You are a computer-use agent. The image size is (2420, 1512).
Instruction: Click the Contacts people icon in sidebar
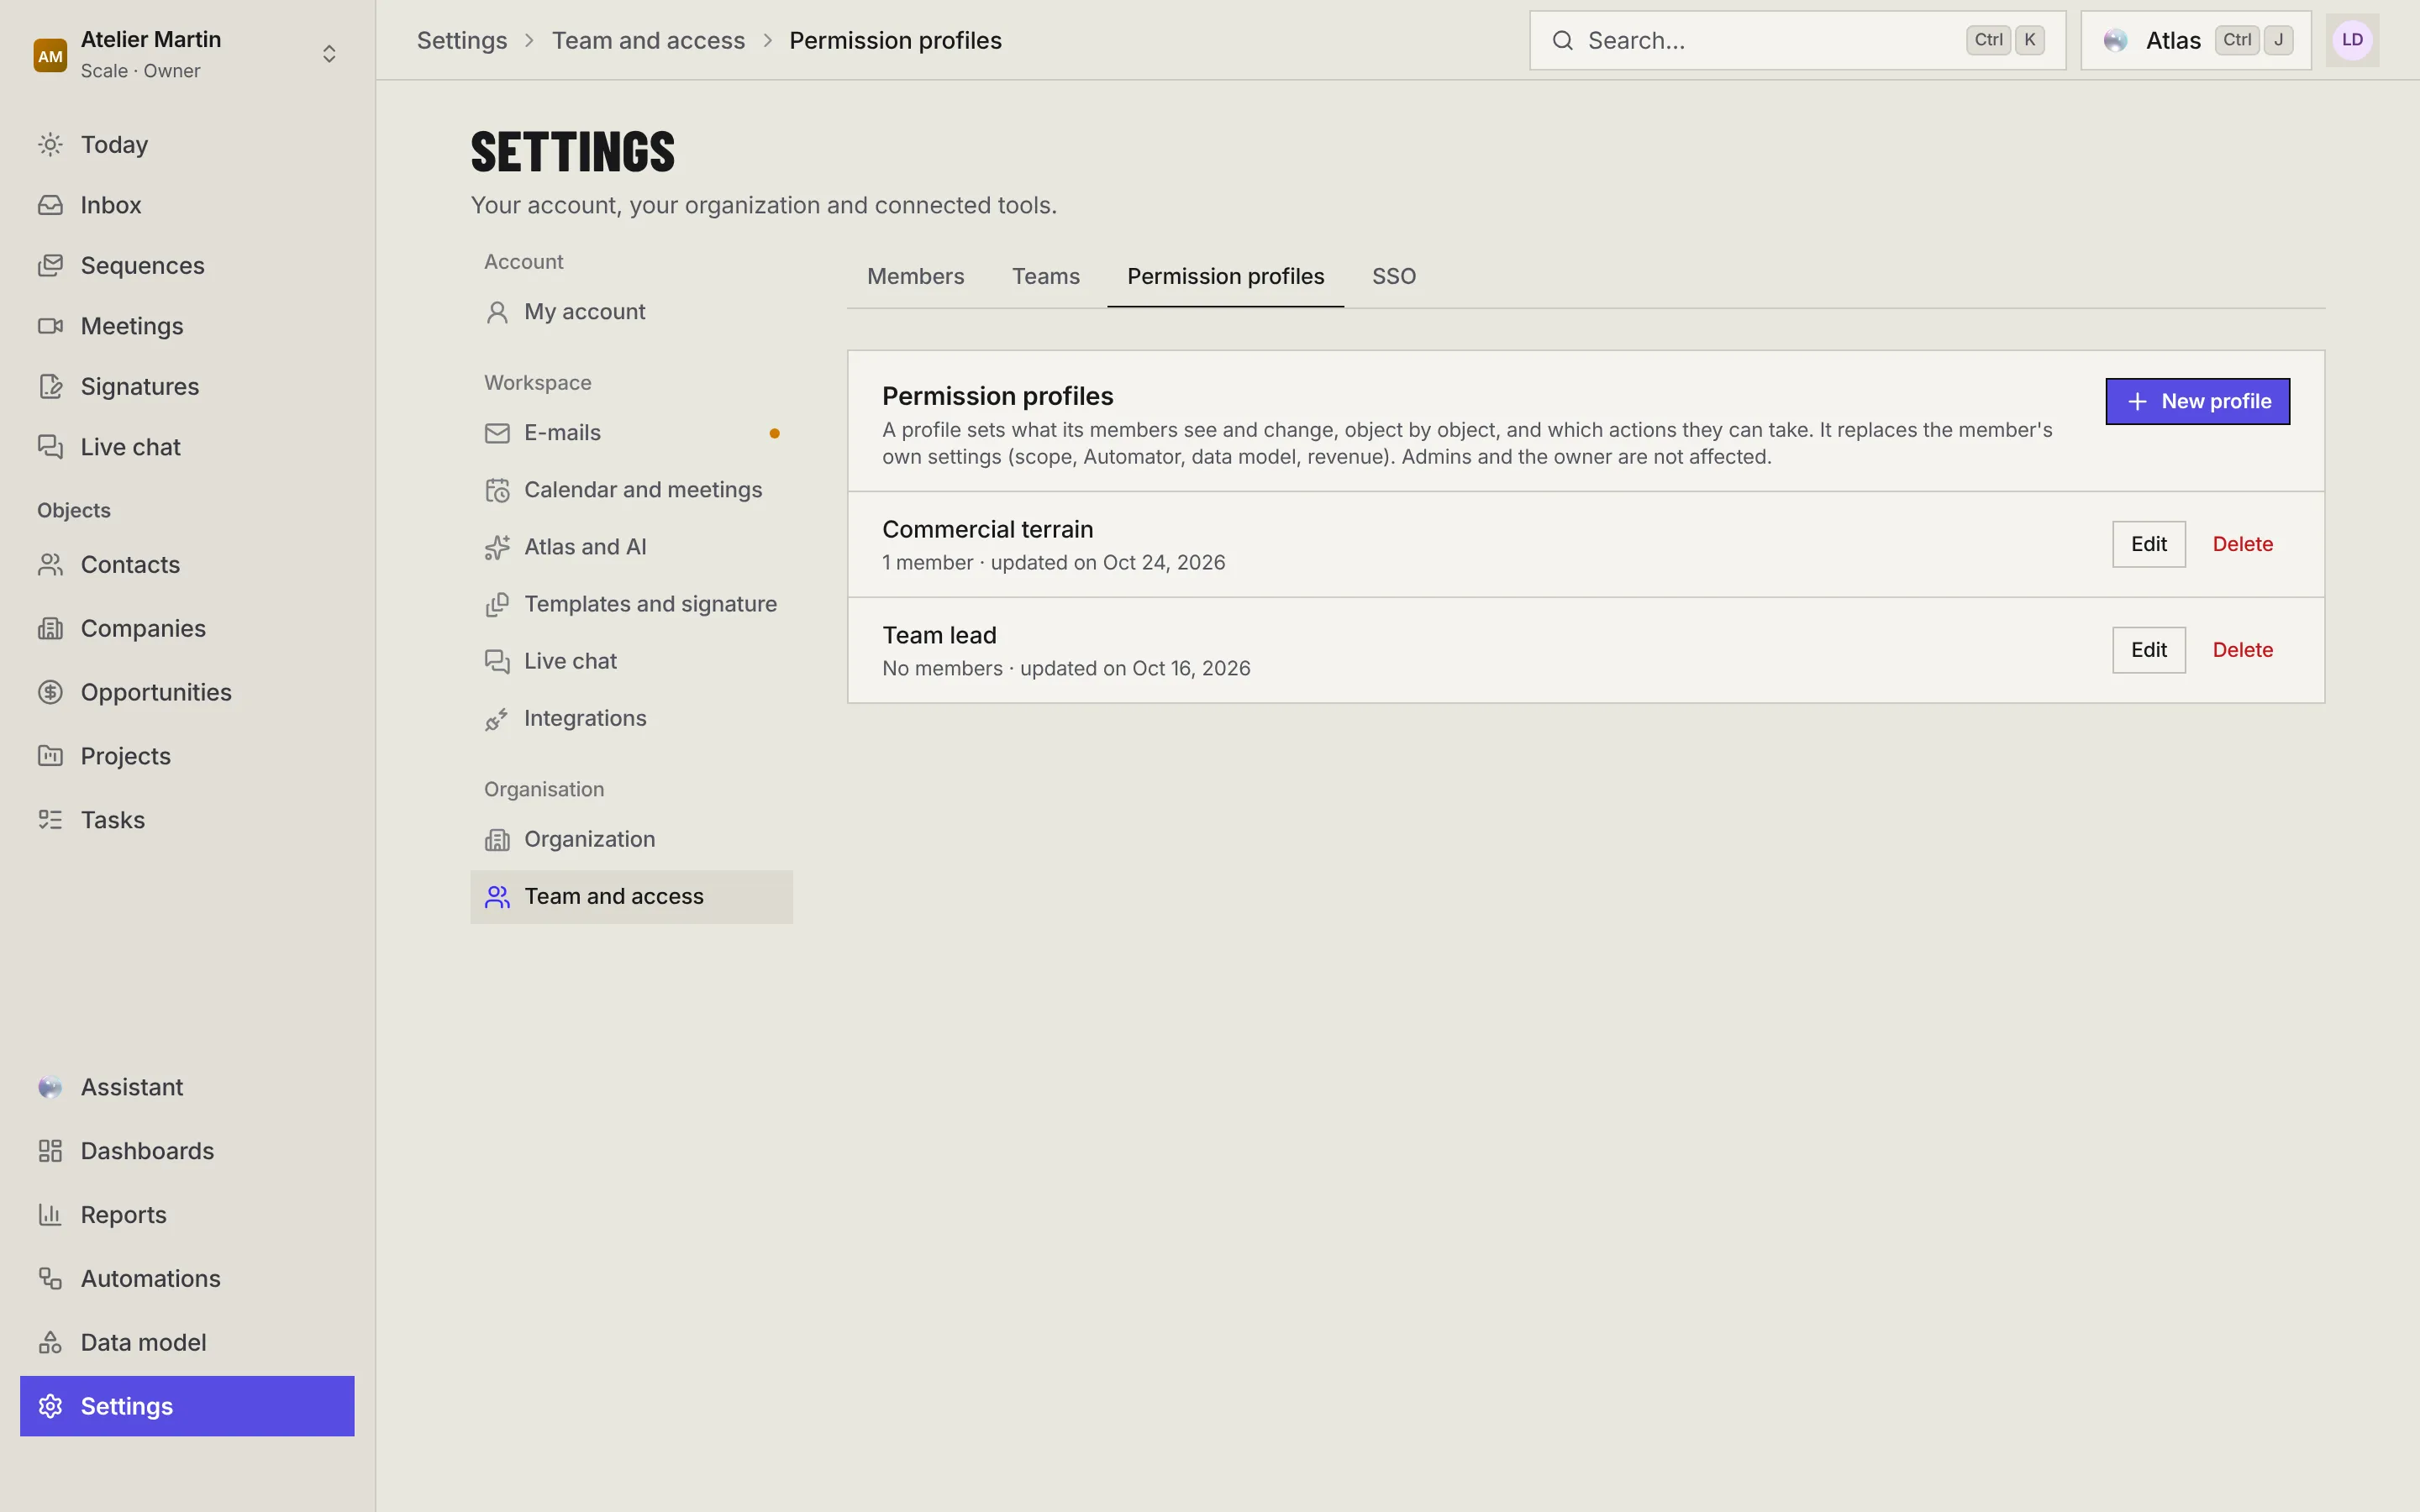click(50, 565)
